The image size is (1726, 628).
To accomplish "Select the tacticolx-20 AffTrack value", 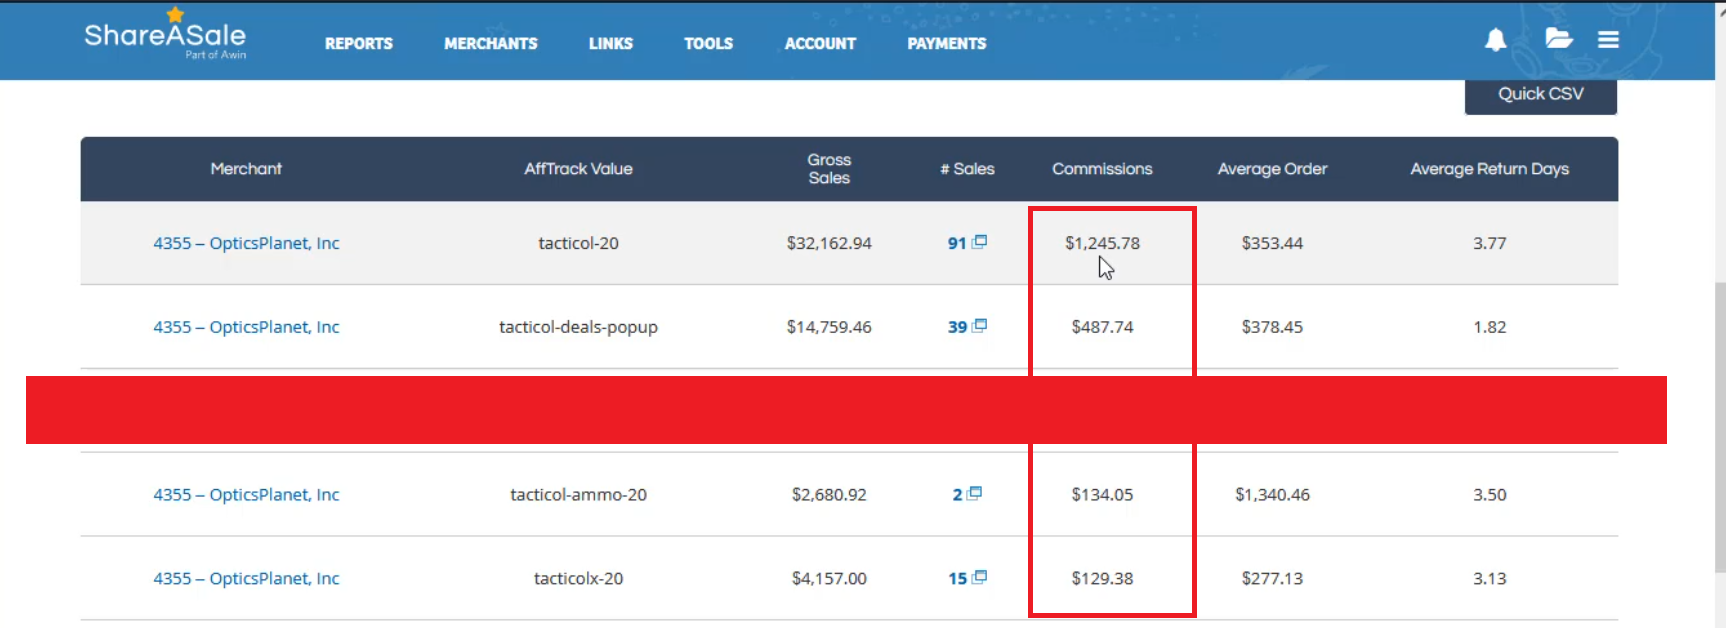I will click(578, 579).
